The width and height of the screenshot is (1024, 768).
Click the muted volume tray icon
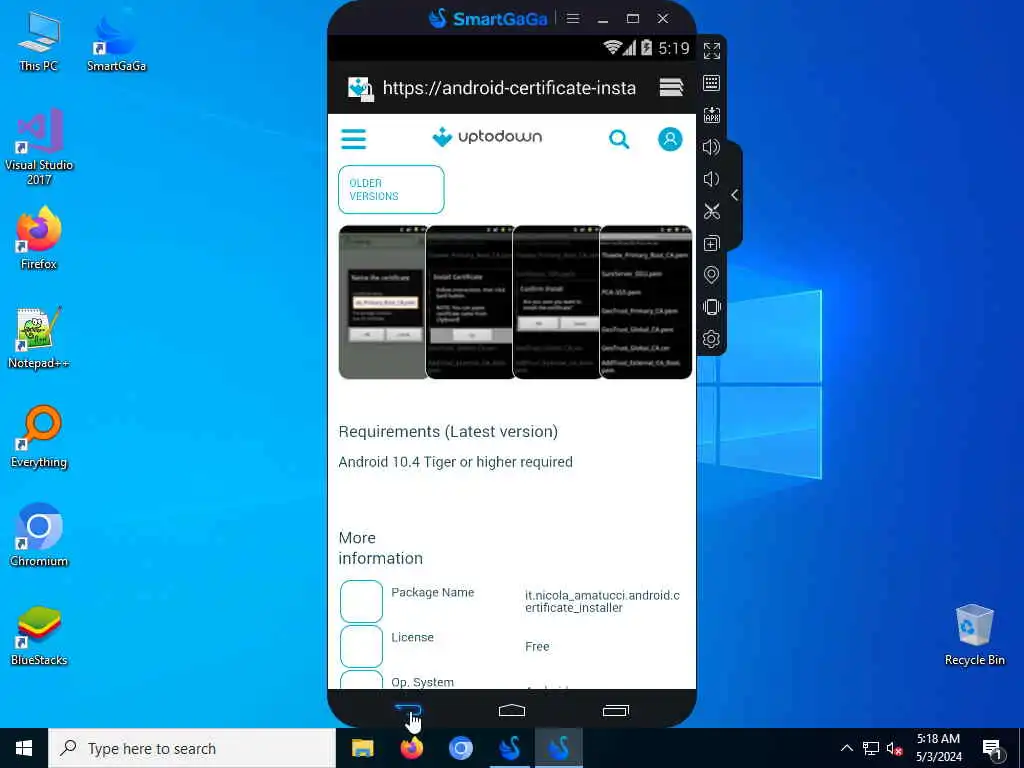point(895,748)
